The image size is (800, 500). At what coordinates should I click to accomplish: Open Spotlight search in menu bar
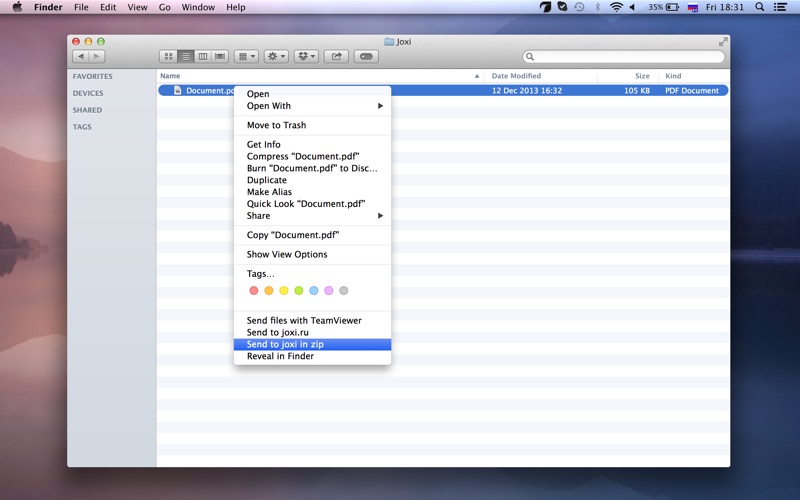(760, 7)
